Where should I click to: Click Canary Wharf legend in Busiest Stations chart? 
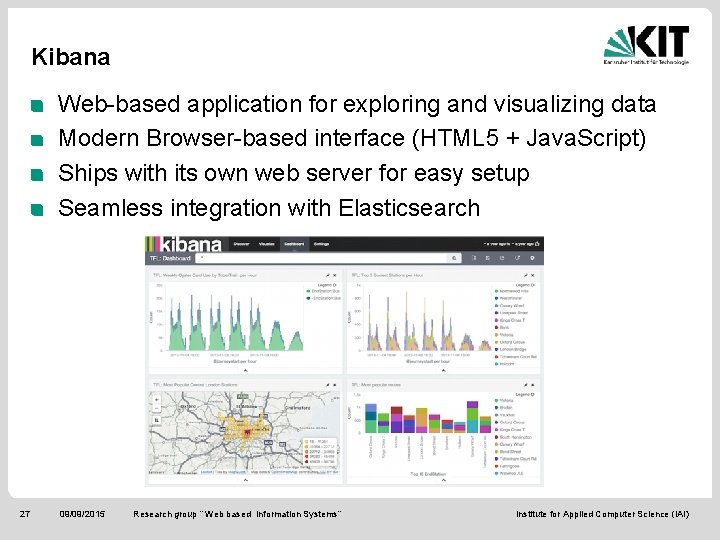509,305
